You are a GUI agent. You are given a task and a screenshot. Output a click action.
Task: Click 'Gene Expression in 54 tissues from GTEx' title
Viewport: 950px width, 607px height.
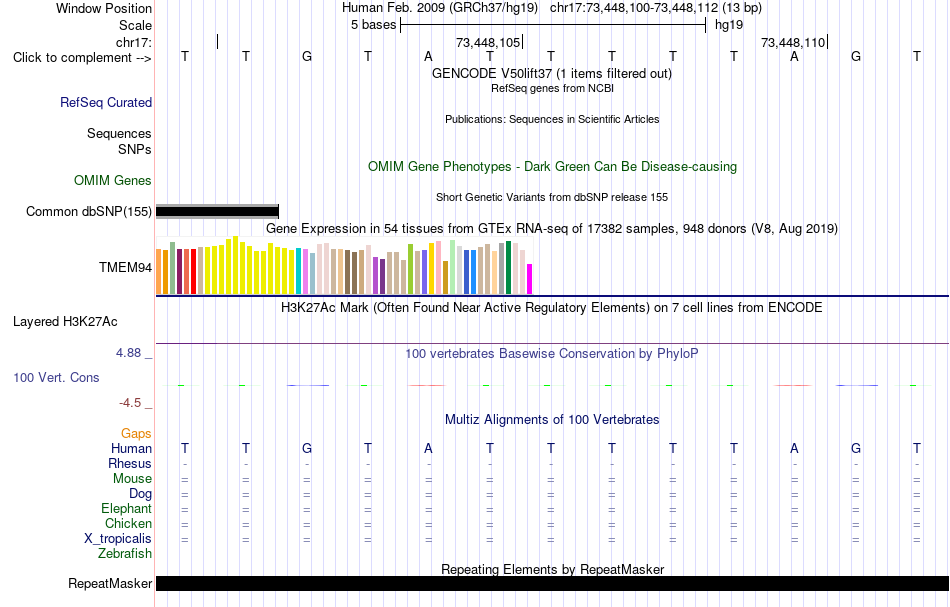point(552,228)
